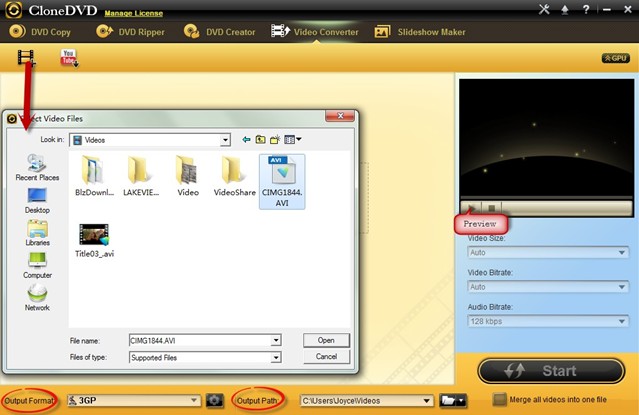Image resolution: width=639 pixels, height=415 pixels.
Task: Click the preview seek bar
Action: (546, 198)
